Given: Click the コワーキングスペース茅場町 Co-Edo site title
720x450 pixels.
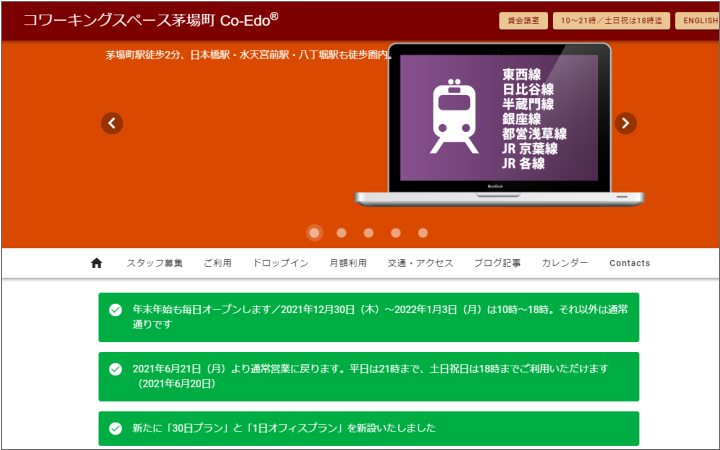Looking at the screenshot, I should (151, 20).
